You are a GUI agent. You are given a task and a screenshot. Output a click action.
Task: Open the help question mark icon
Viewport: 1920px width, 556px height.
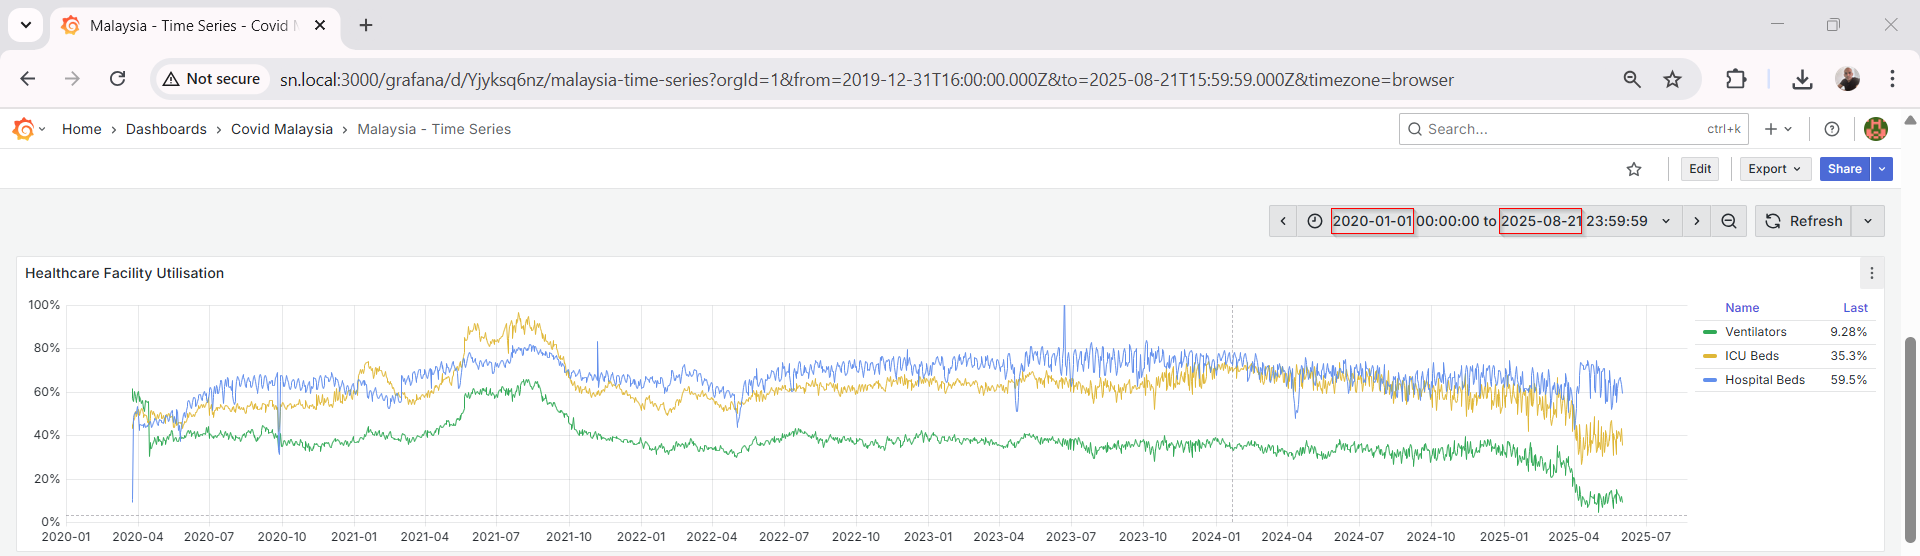click(1832, 129)
